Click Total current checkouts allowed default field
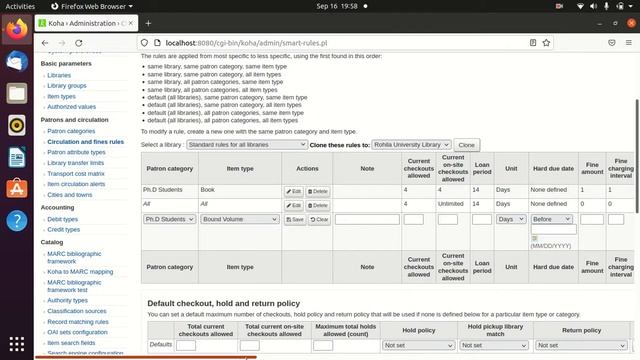This screenshot has width=640, height=360. 186,345
